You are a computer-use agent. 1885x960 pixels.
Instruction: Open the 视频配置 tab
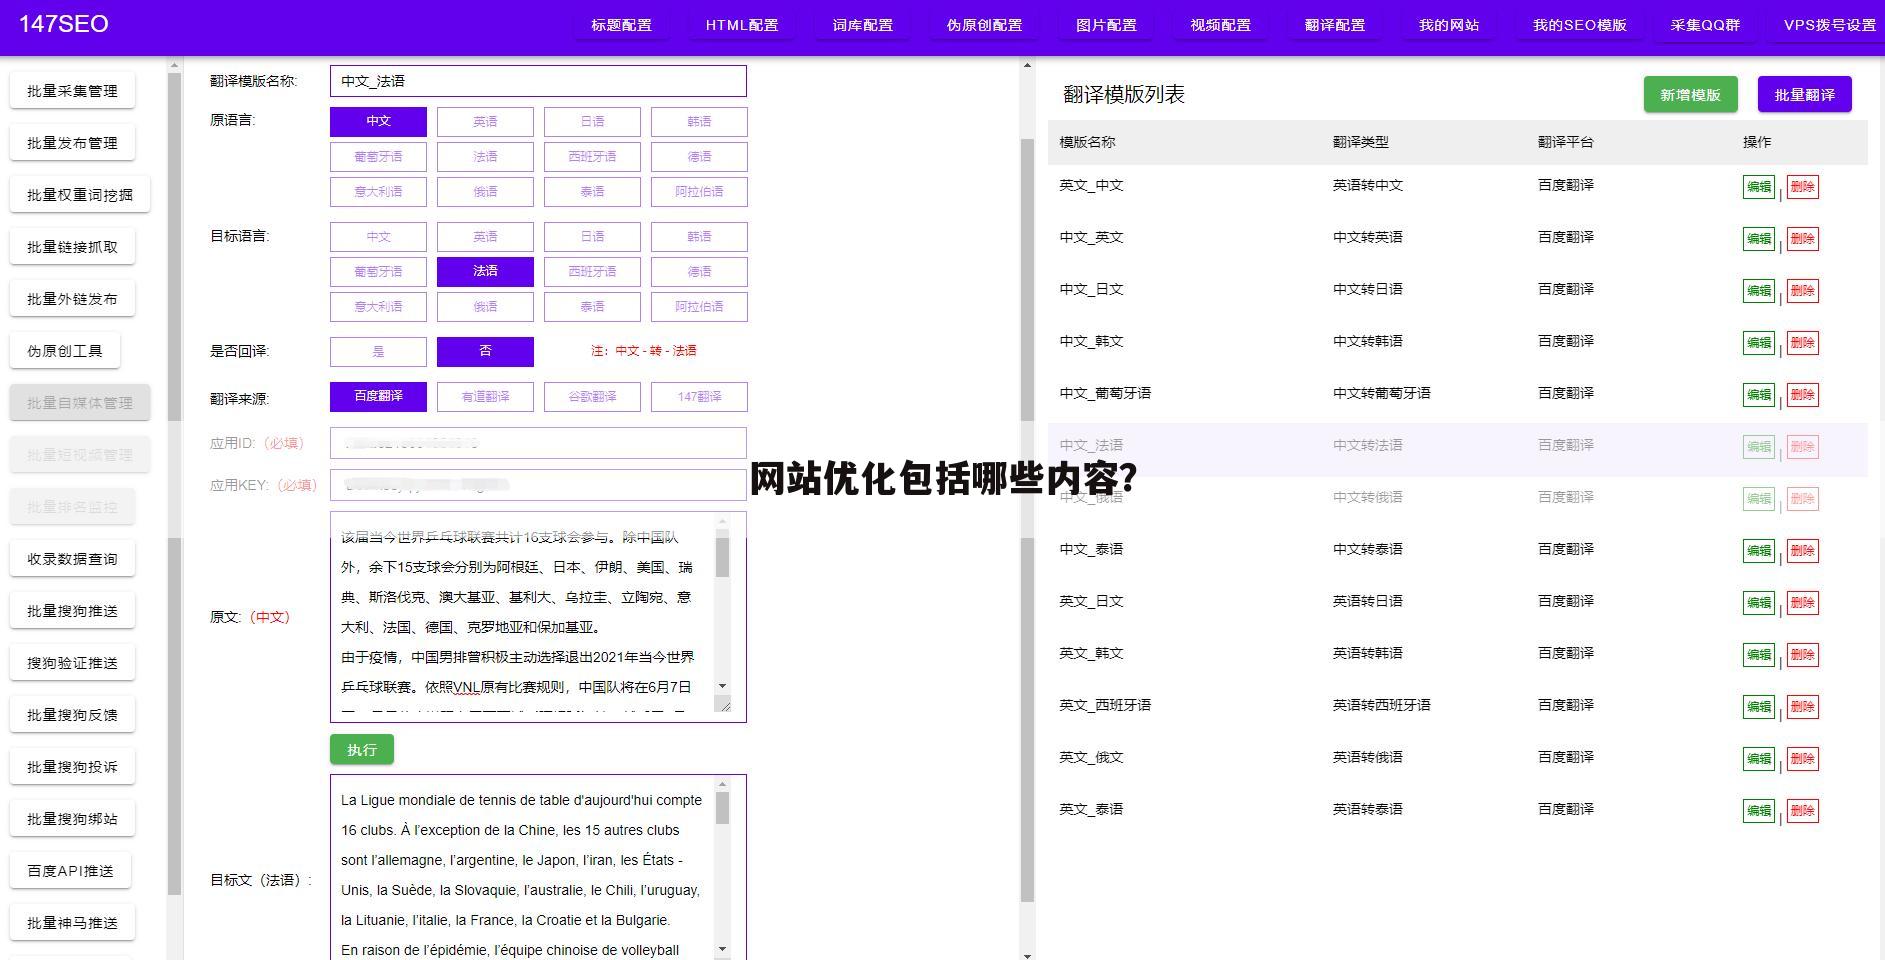(1220, 25)
